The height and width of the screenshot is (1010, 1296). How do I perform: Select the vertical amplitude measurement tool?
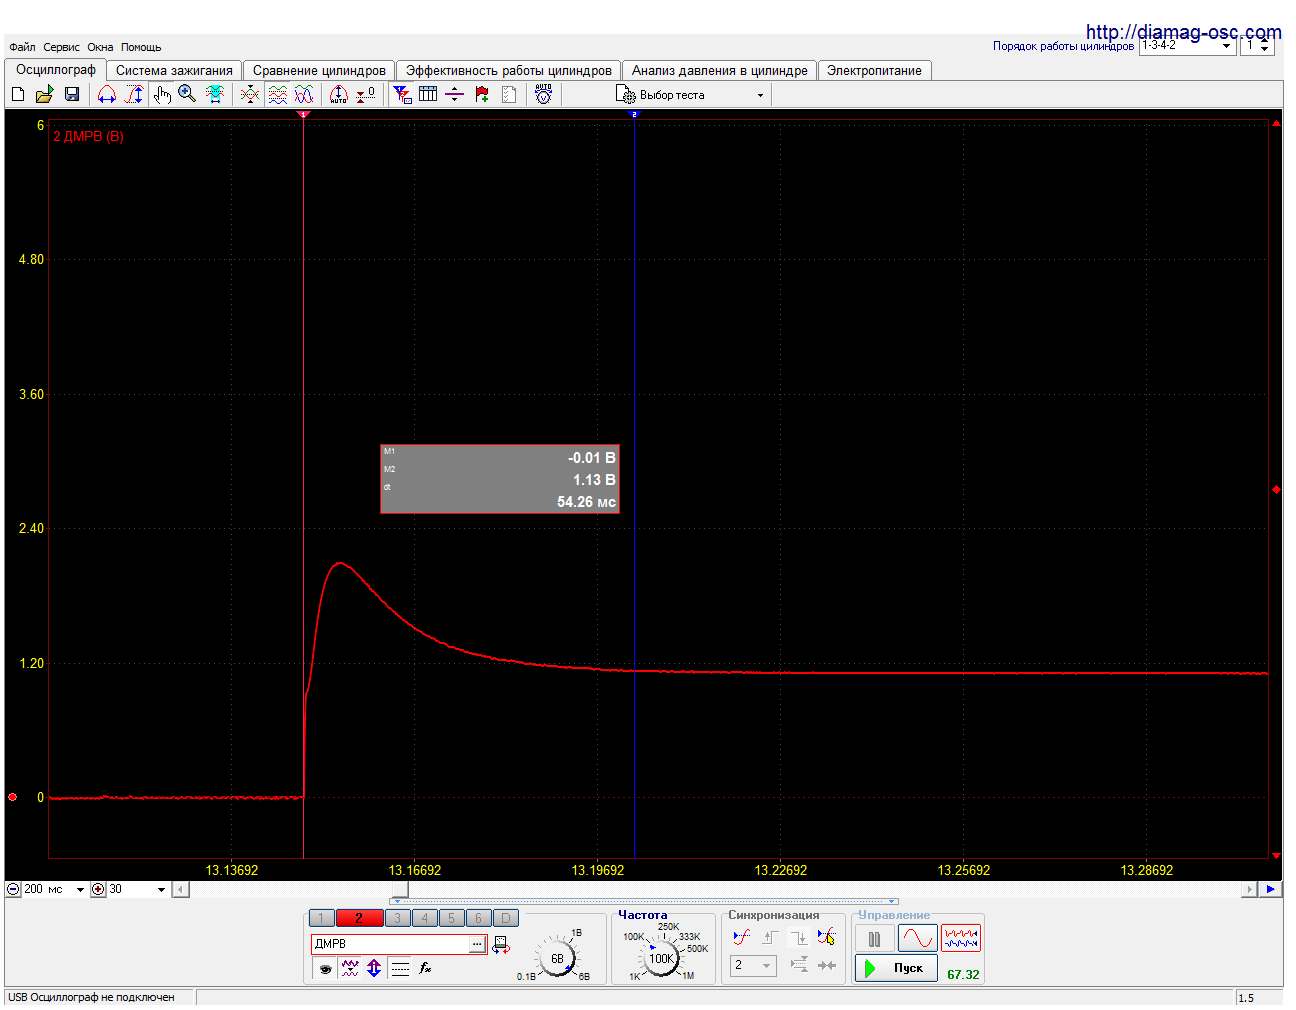click(133, 94)
